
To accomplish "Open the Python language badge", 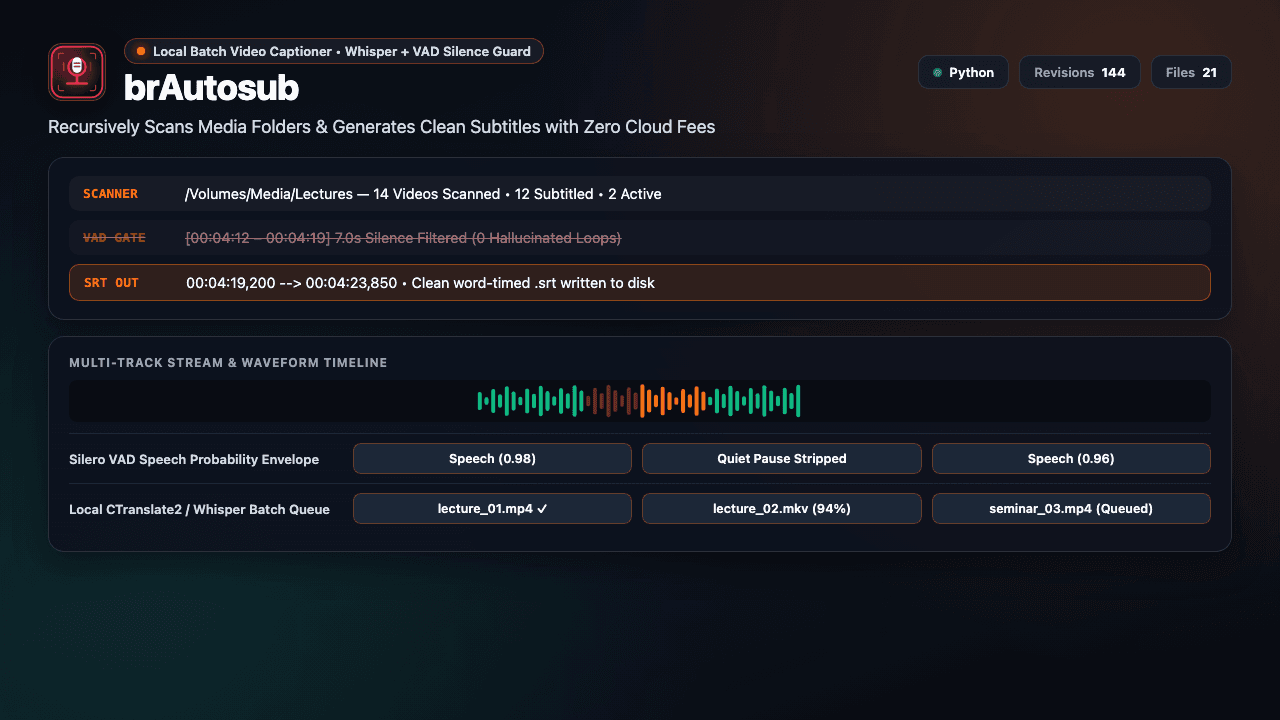I will click(x=963, y=72).
